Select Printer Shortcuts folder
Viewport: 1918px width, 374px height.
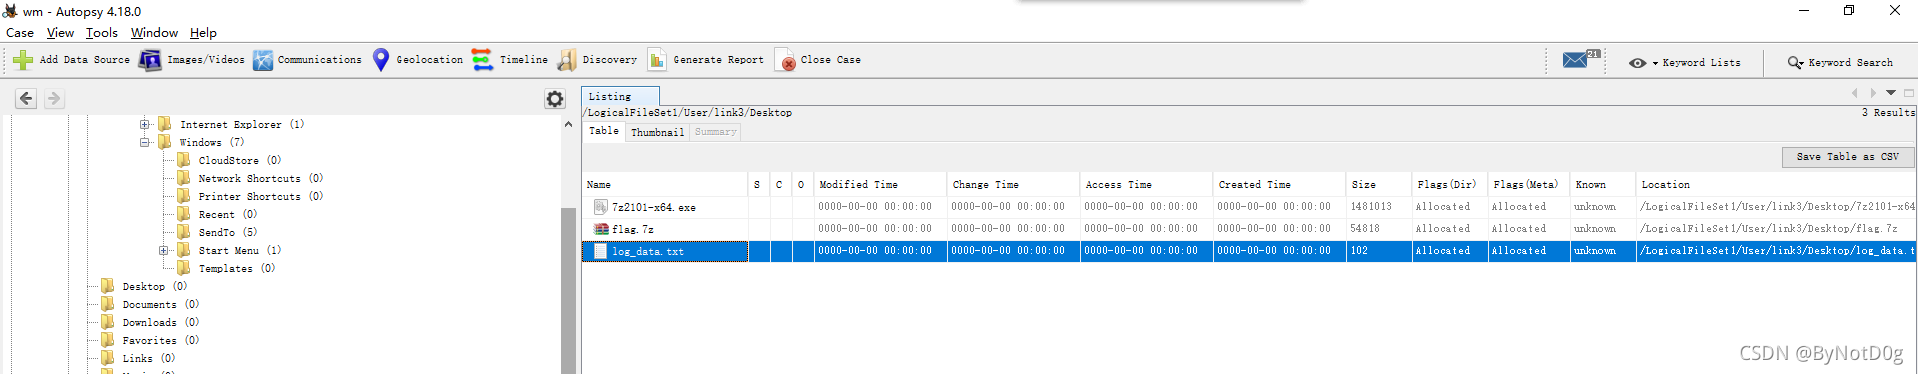[260, 197]
